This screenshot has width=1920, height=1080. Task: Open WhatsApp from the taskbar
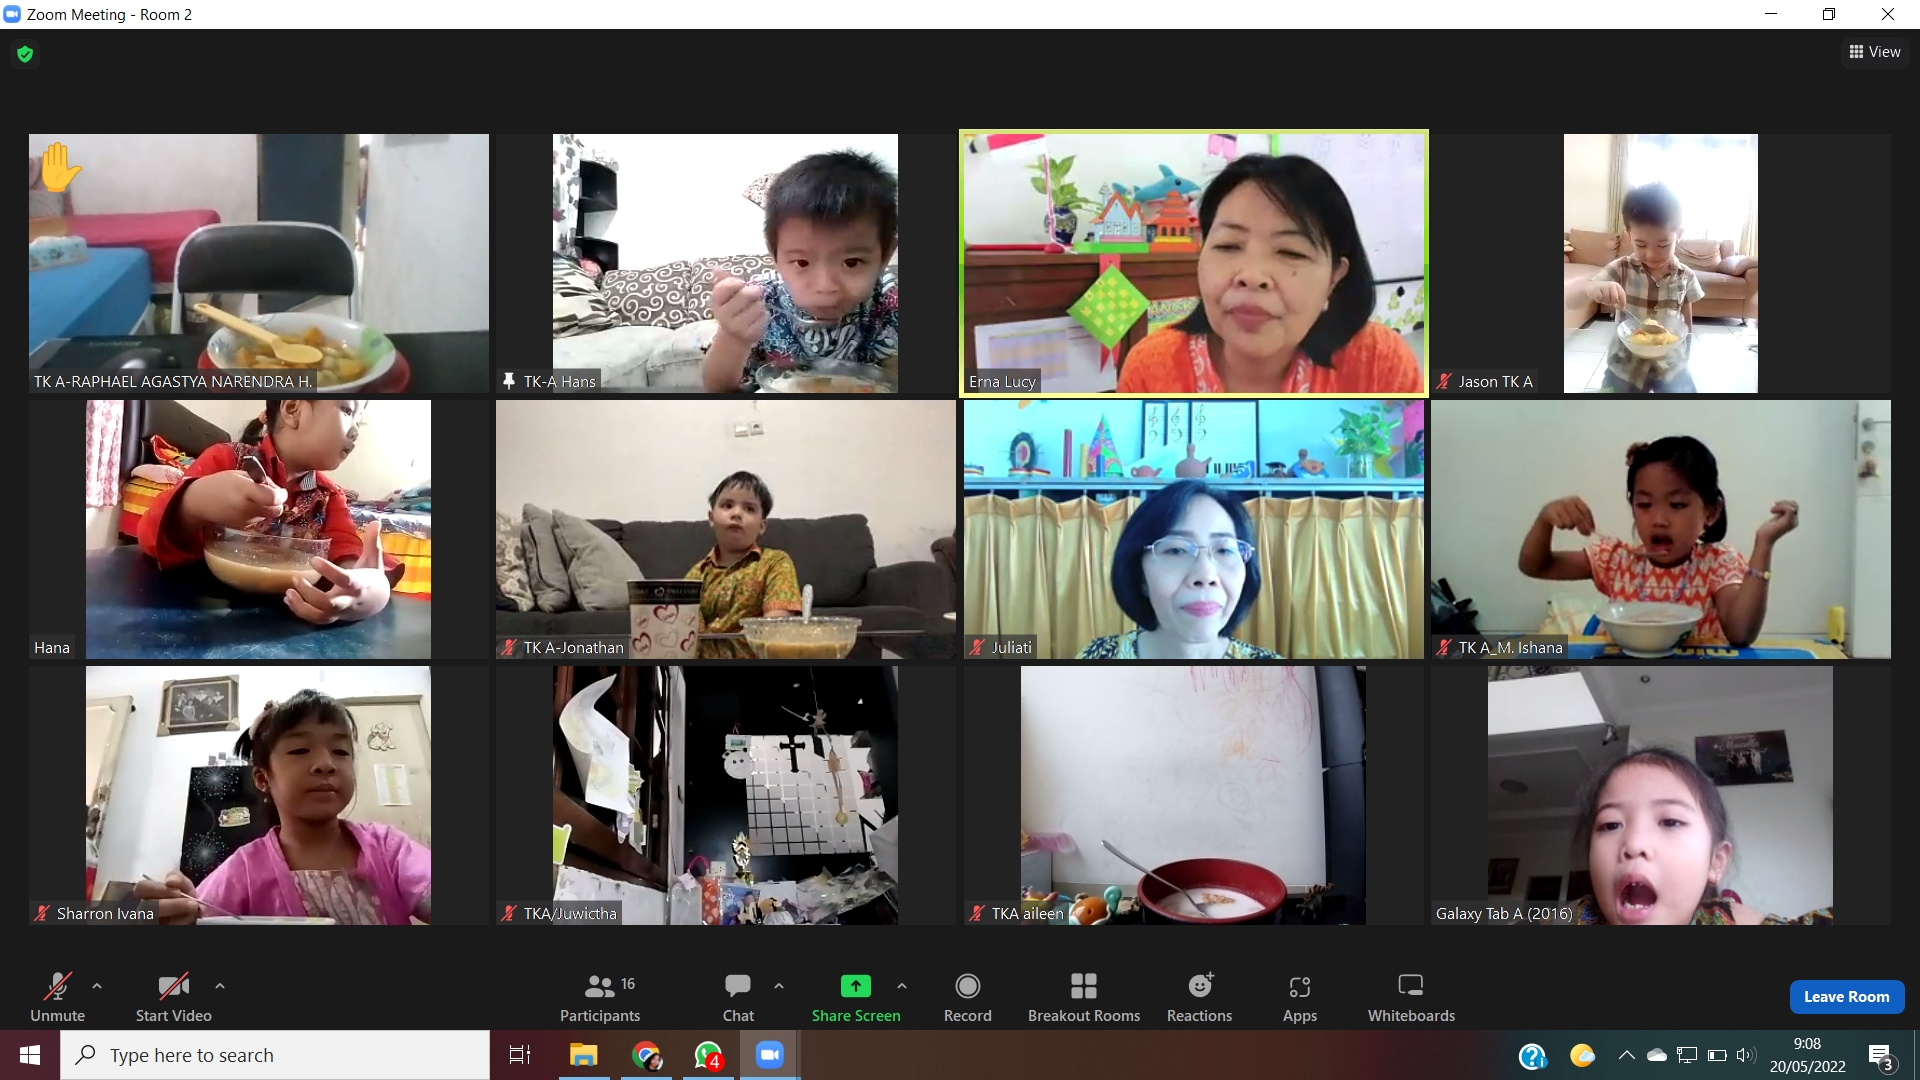708,1055
